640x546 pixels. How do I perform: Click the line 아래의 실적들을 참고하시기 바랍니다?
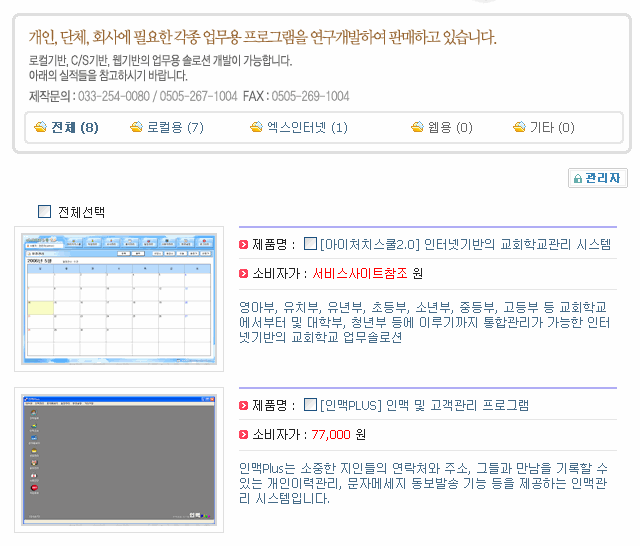(x=108, y=75)
